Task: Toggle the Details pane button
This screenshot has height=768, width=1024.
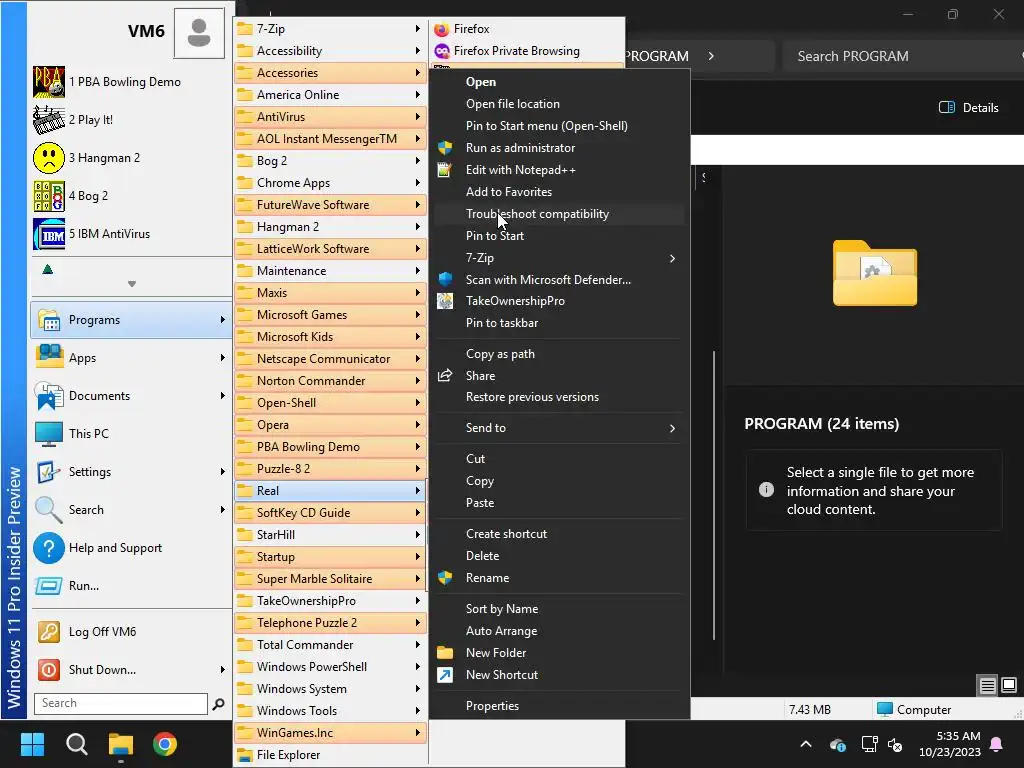Action: 968,108
